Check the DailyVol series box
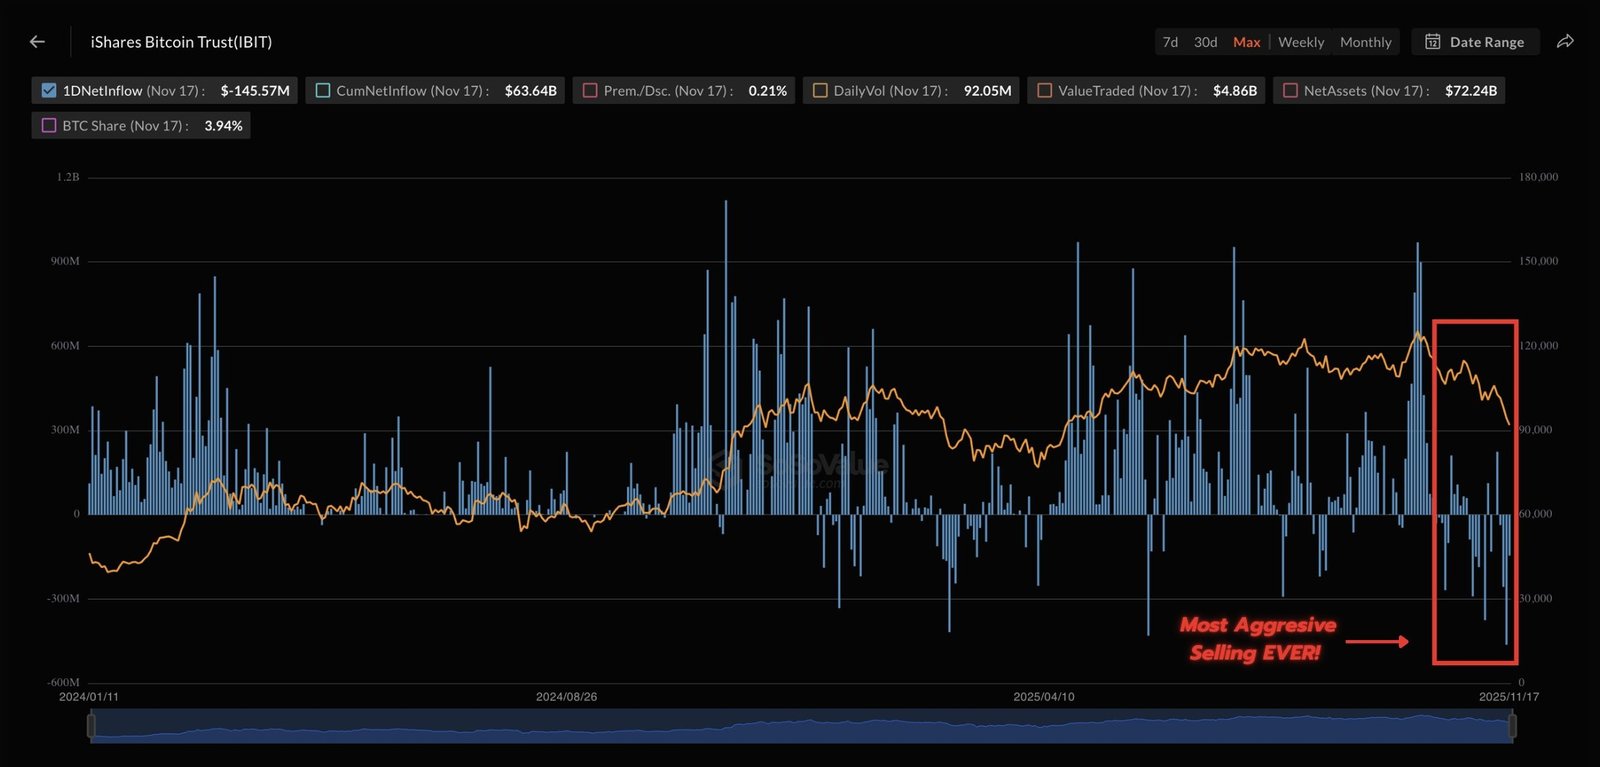 [x=820, y=91]
